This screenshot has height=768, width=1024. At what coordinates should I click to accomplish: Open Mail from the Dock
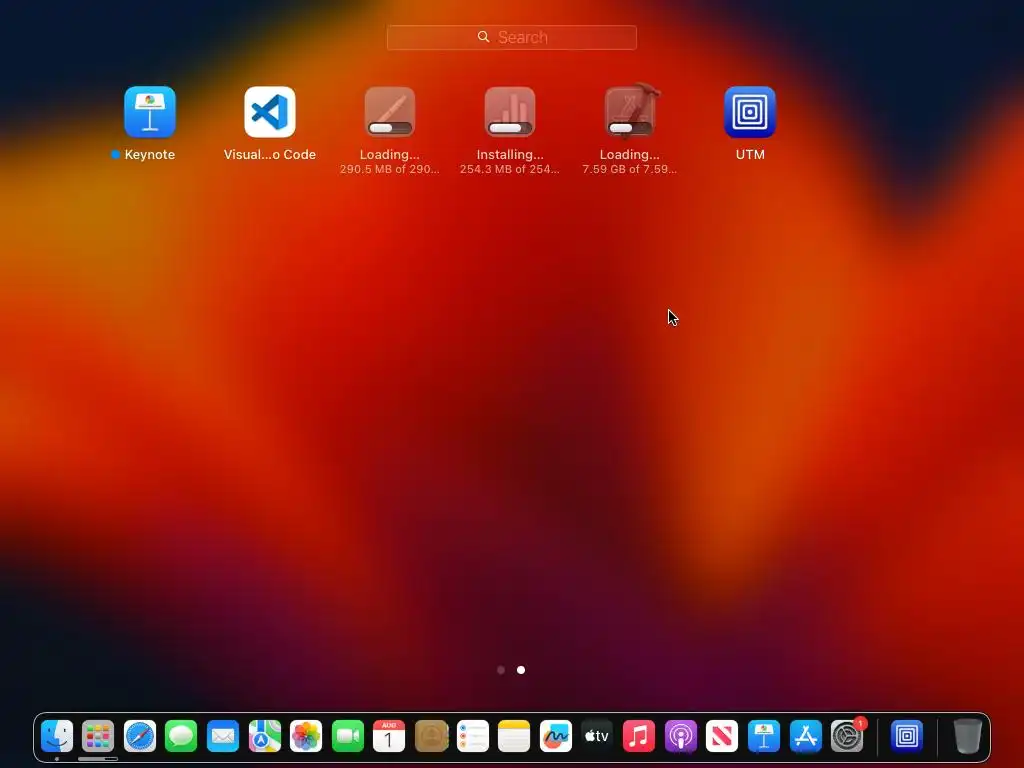pos(223,736)
